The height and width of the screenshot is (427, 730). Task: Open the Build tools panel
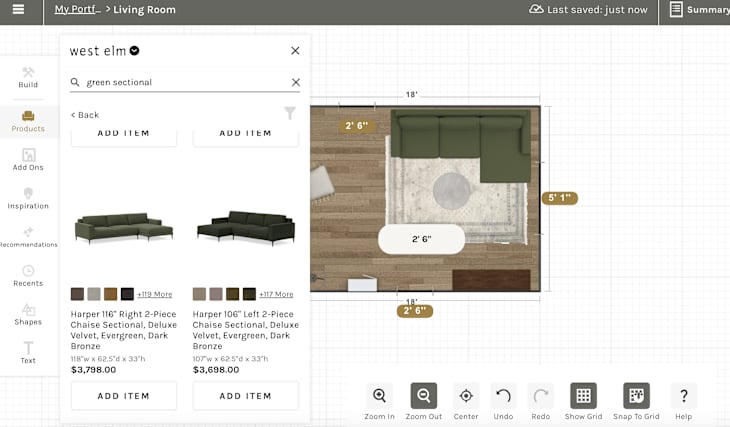tap(28, 77)
